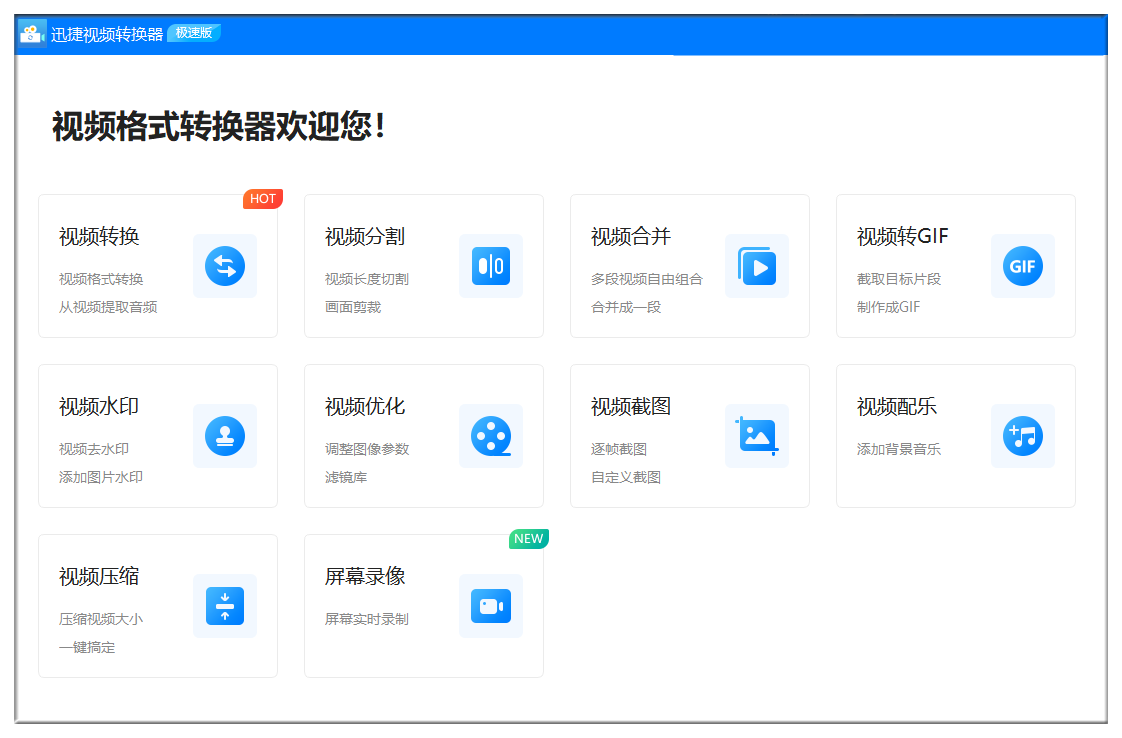Click the 极速版 tag in the title bar
Viewport: 1122px width, 738px height.
194,32
